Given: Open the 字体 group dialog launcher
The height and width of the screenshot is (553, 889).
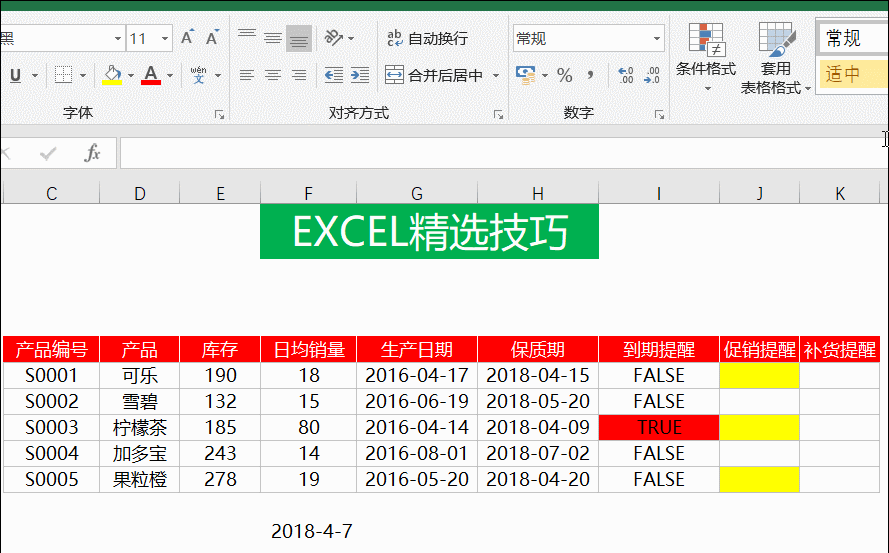Looking at the screenshot, I should (x=219, y=115).
